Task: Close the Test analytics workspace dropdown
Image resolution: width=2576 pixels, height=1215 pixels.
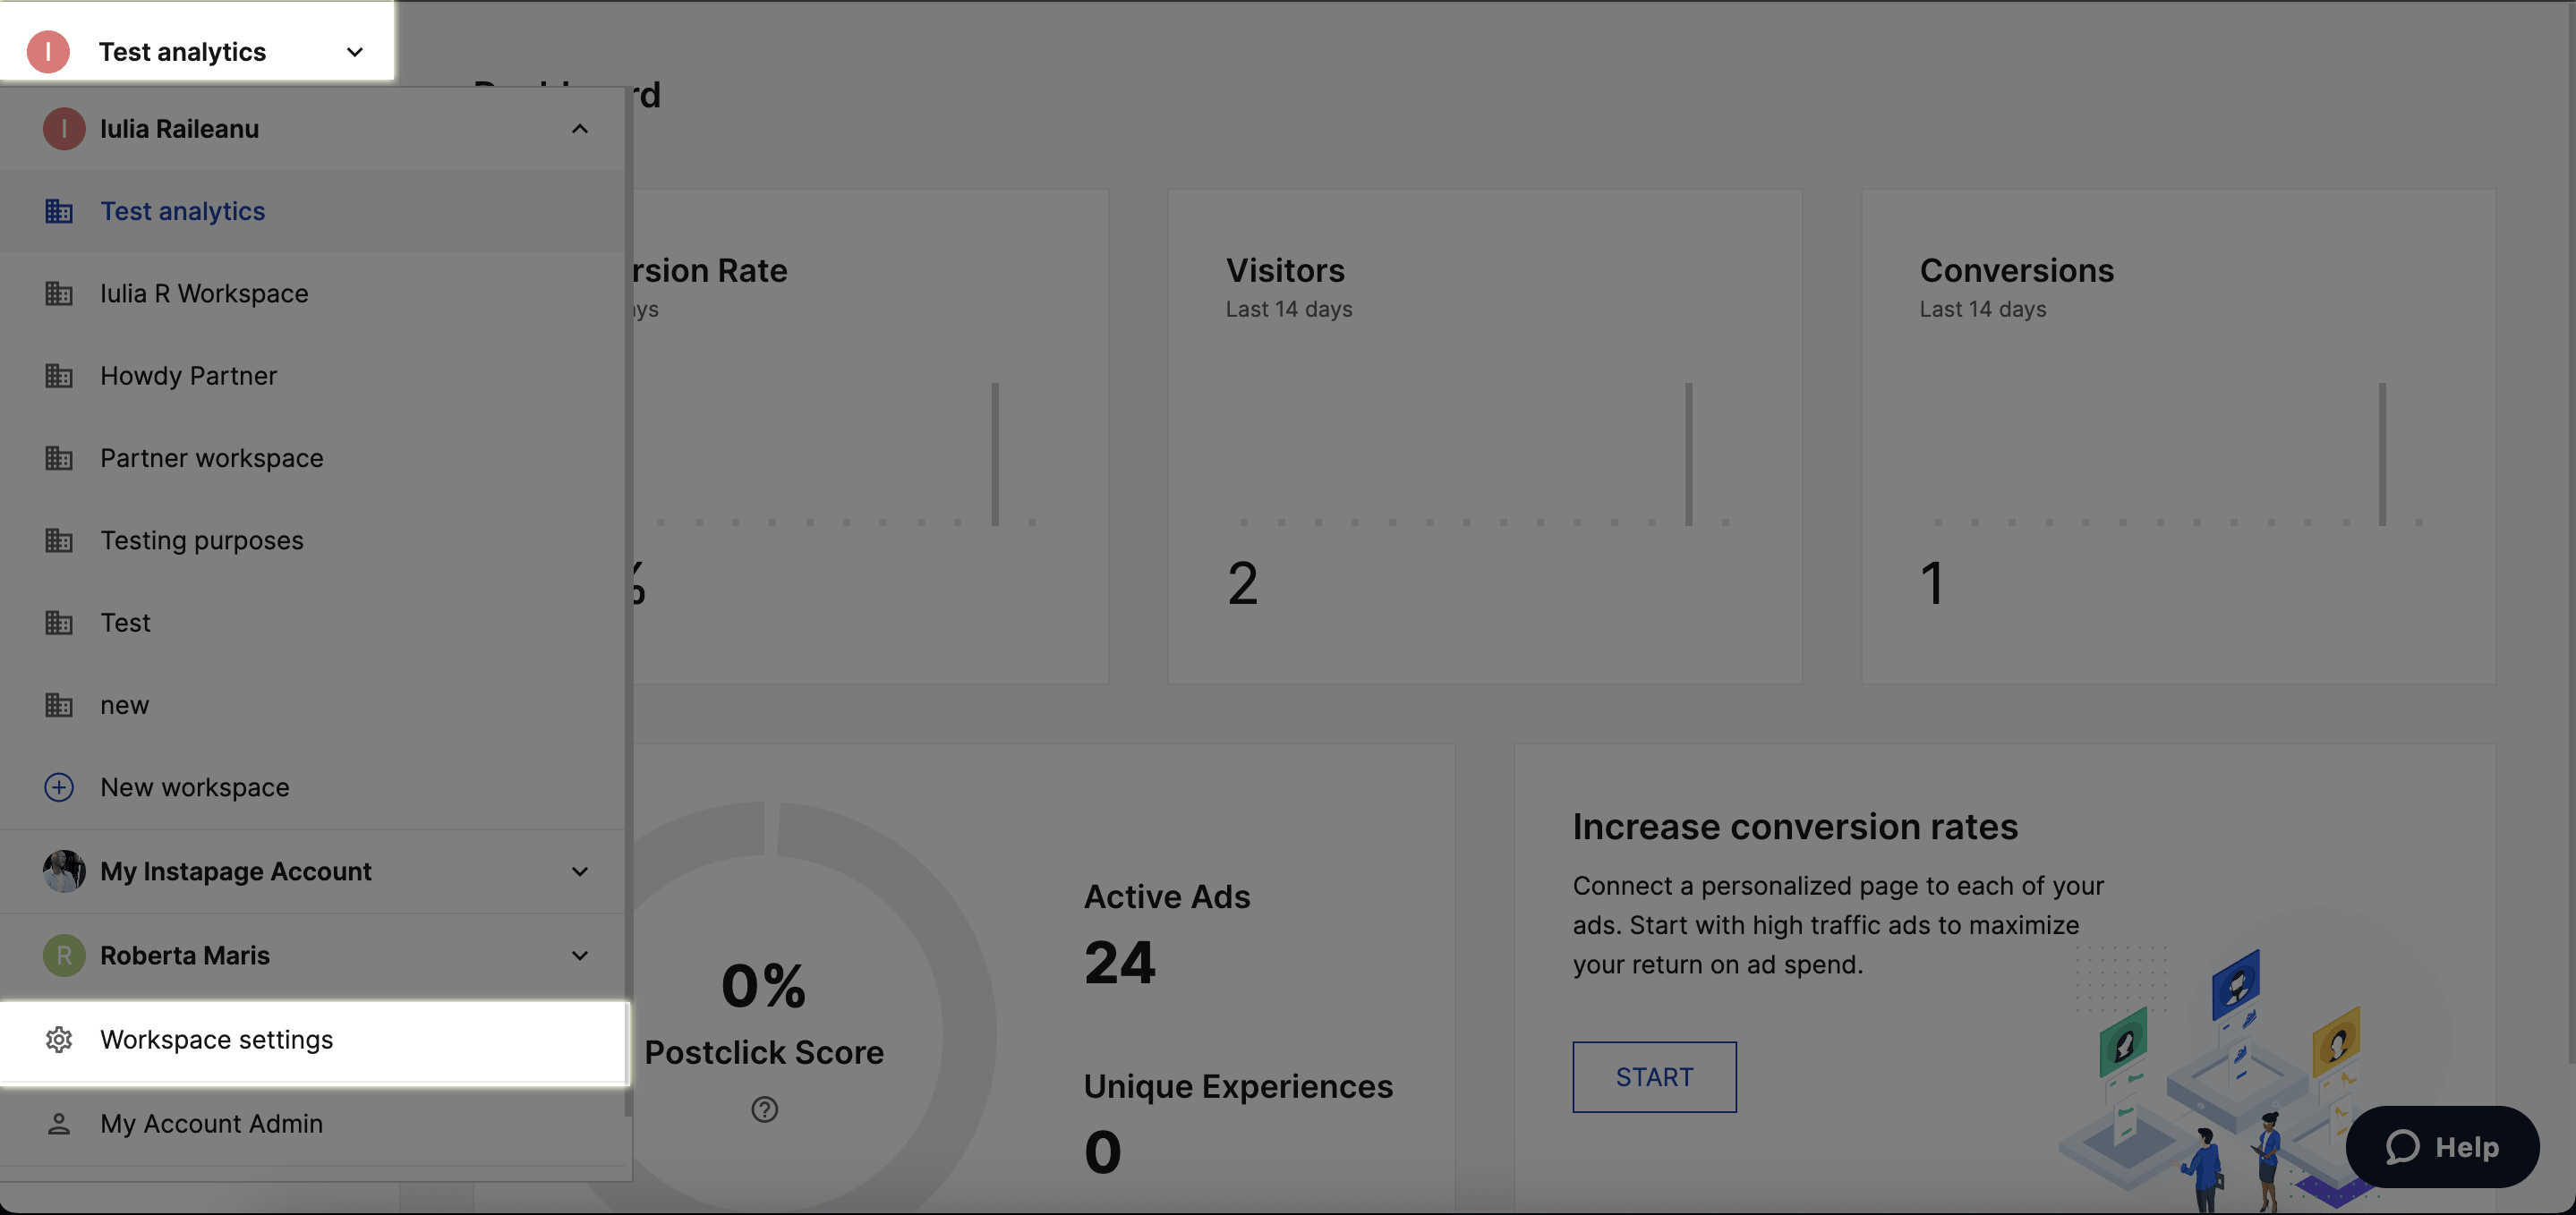Action: [x=354, y=52]
